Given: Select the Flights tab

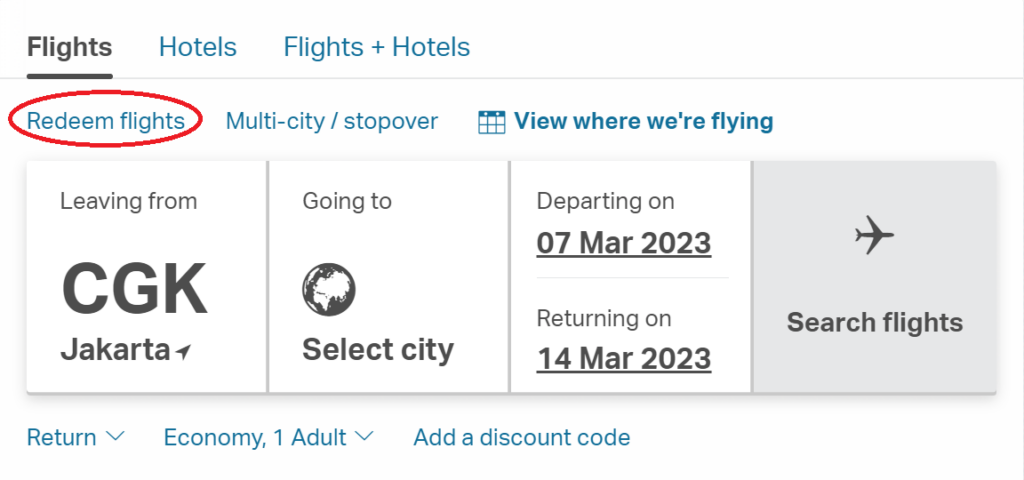Looking at the screenshot, I should click(x=70, y=47).
